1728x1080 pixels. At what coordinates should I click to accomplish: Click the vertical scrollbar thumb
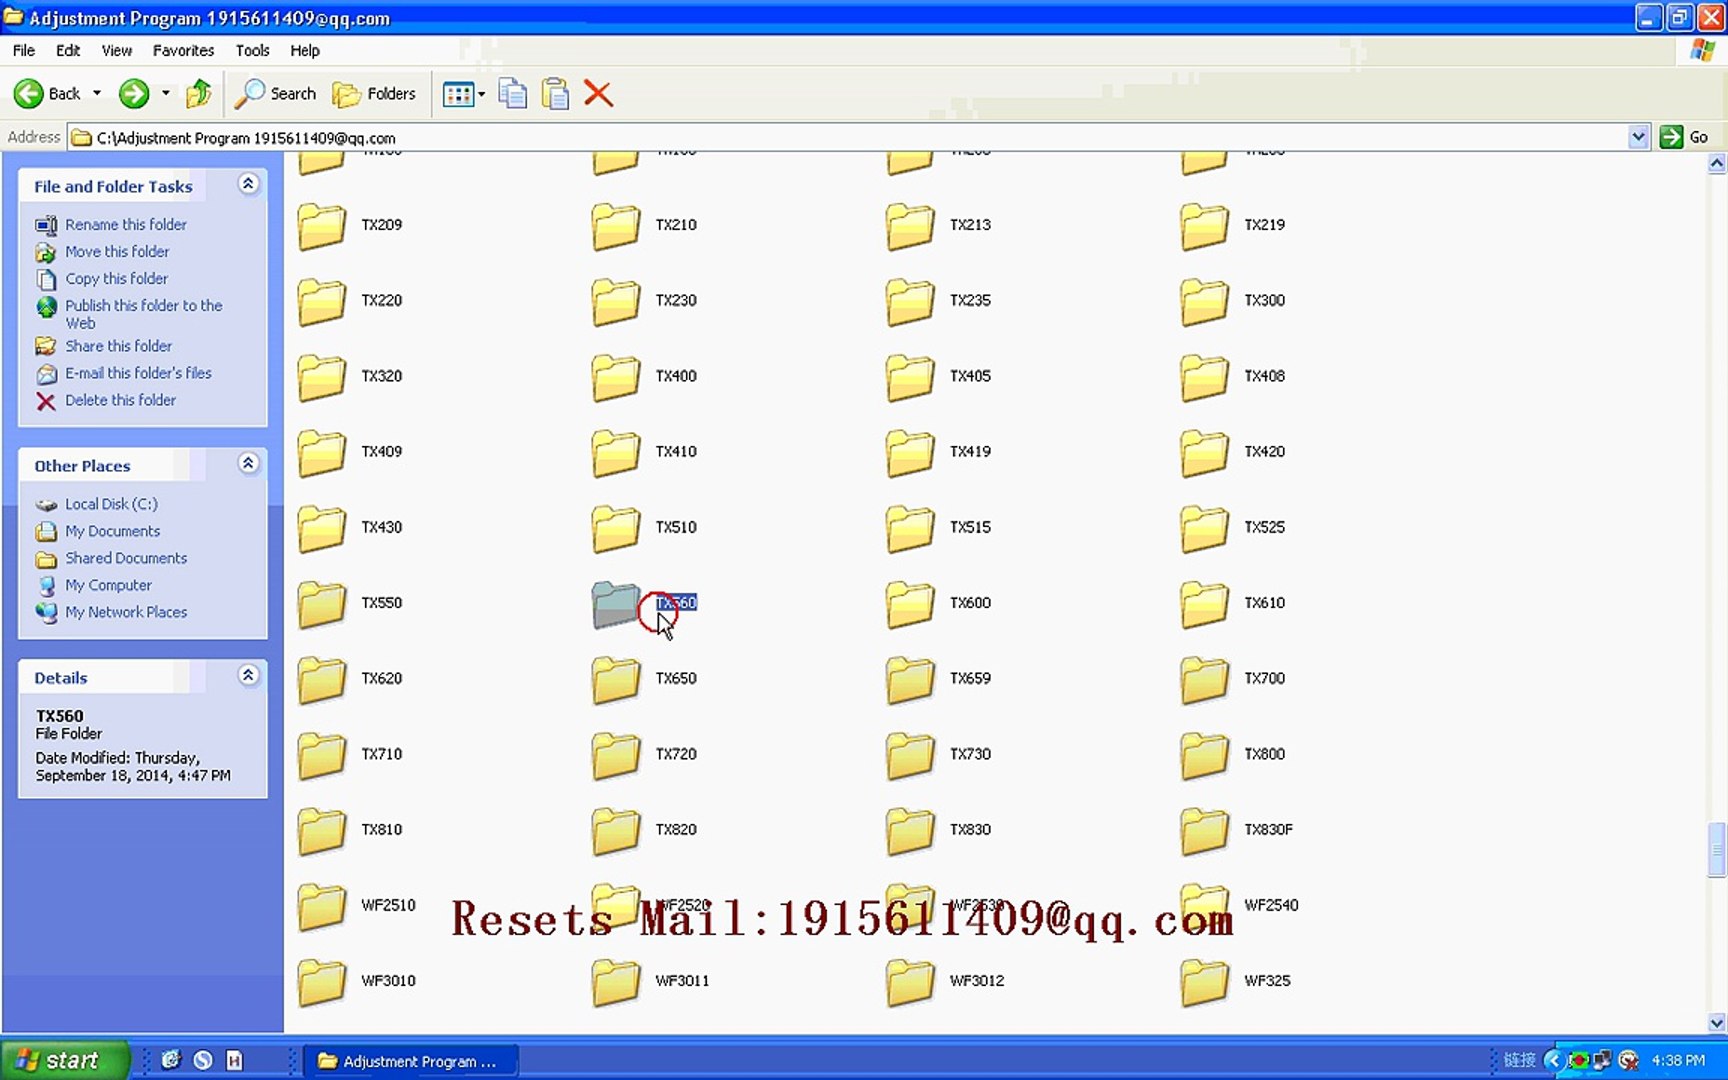click(1717, 850)
